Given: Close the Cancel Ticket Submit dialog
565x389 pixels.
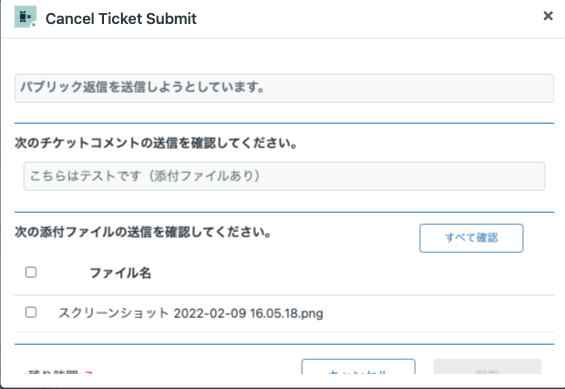Looking at the screenshot, I should (x=548, y=16).
